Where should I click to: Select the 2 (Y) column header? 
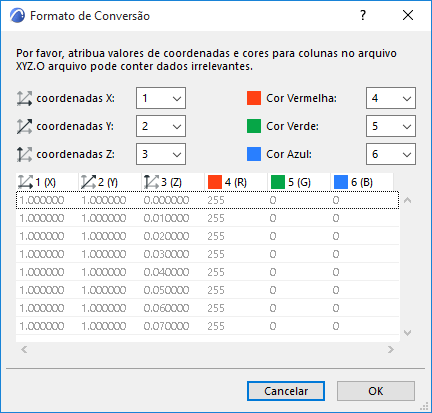(110, 182)
